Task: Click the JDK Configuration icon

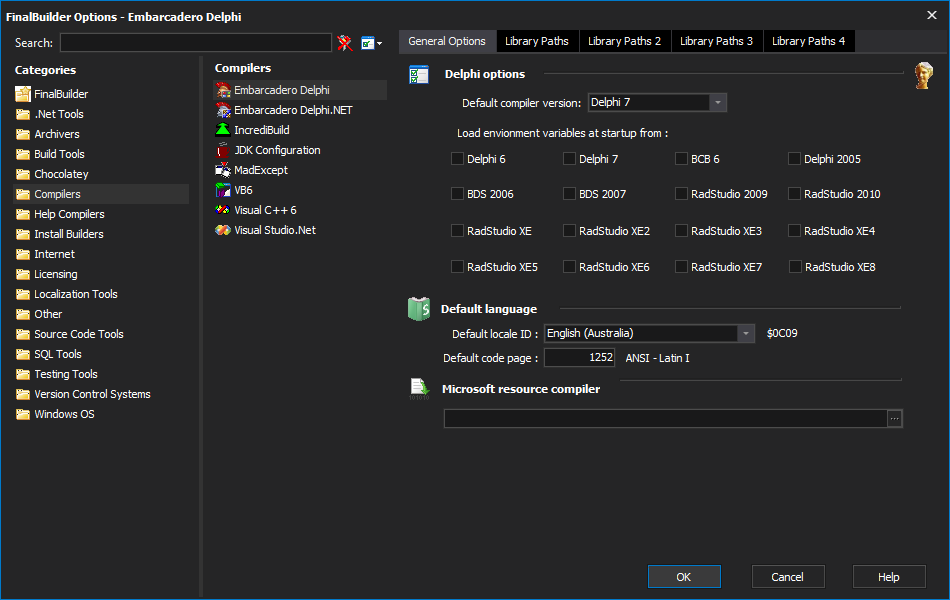Action: pyautogui.click(x=223, y=150)
